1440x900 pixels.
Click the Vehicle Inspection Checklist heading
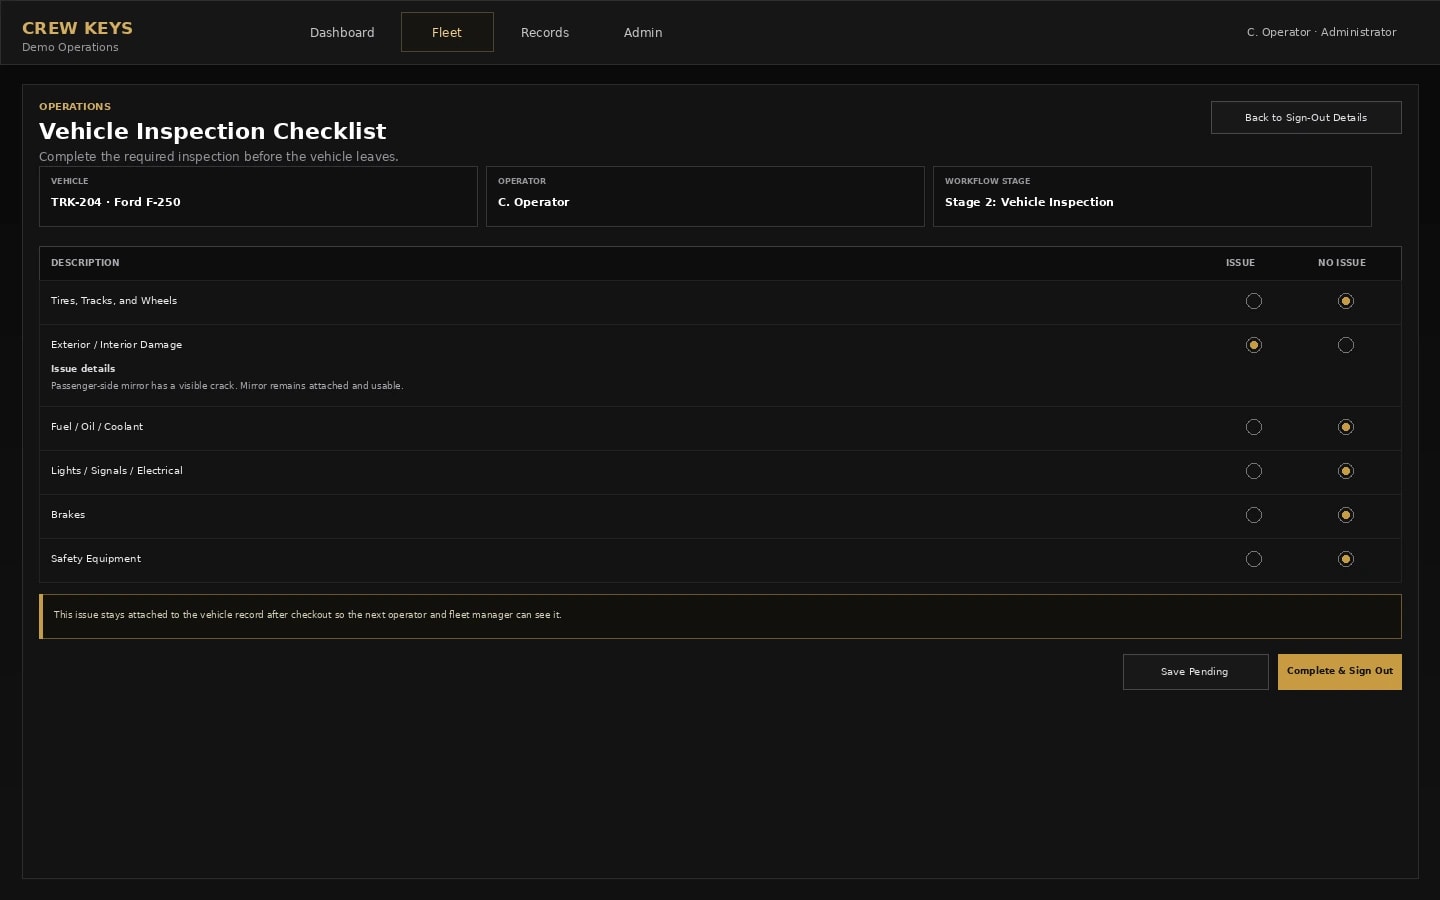(x=212, y=131)
